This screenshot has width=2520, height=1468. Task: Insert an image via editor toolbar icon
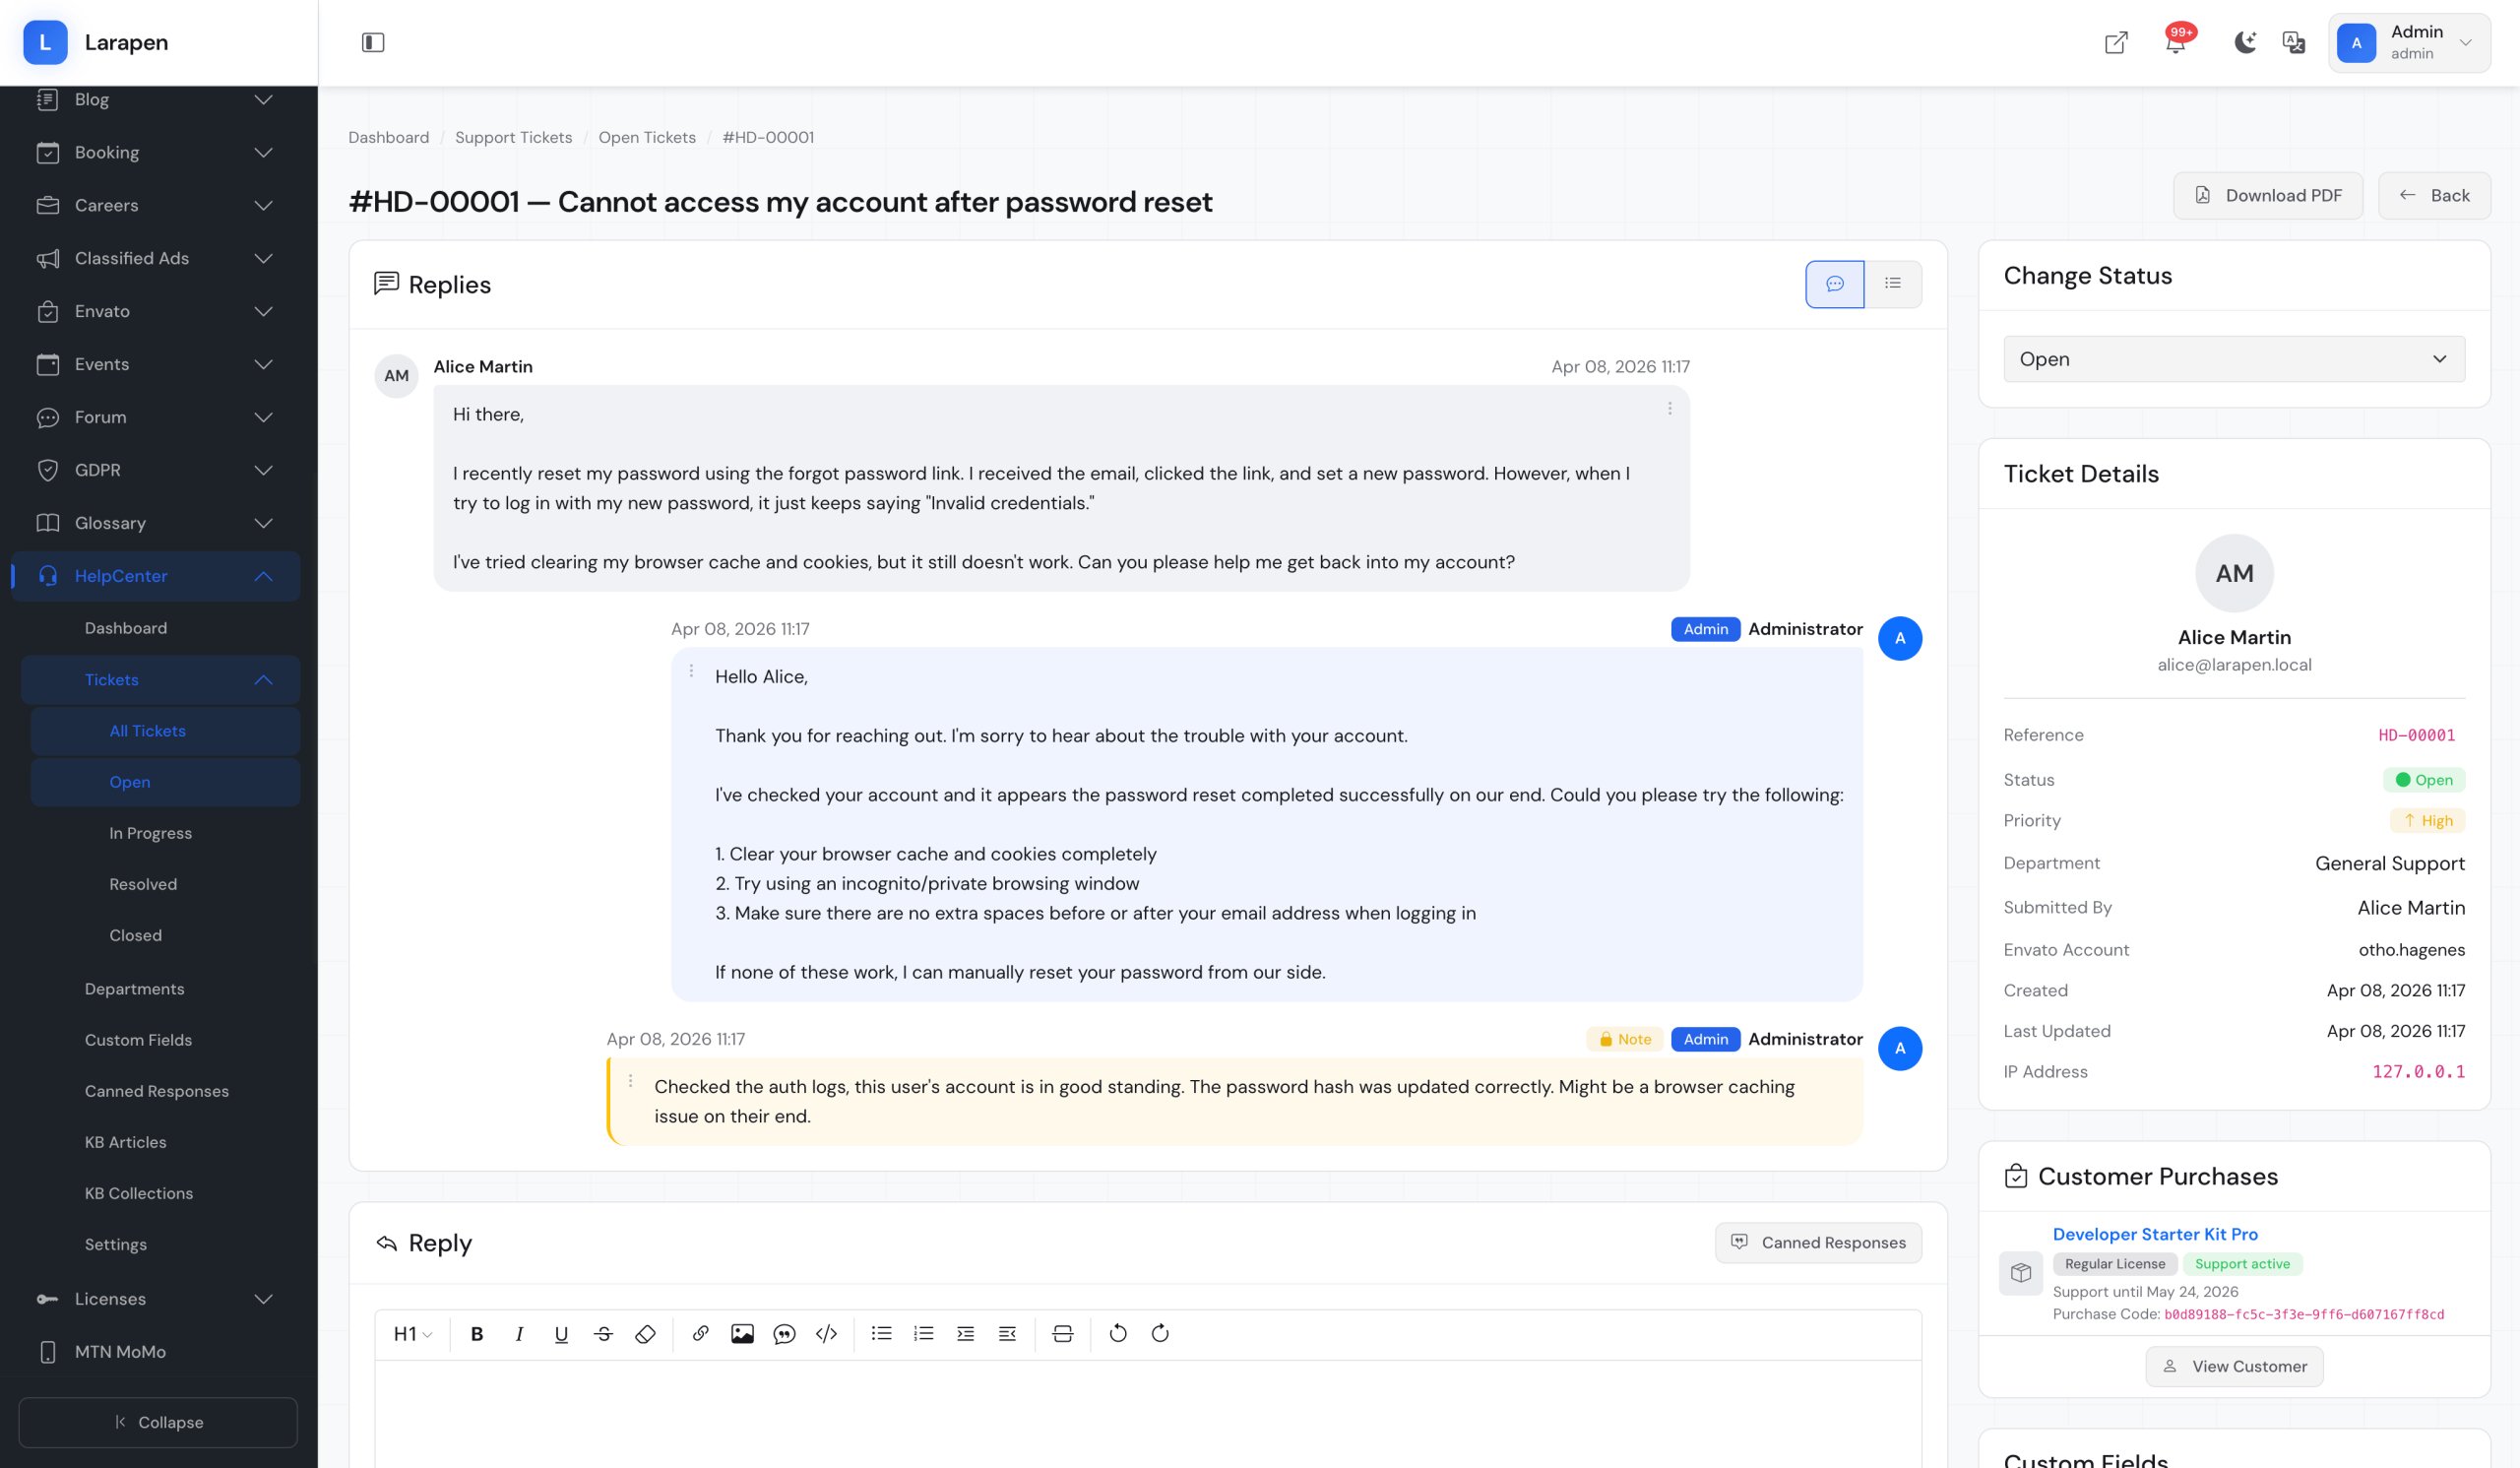pos(742,1333)
